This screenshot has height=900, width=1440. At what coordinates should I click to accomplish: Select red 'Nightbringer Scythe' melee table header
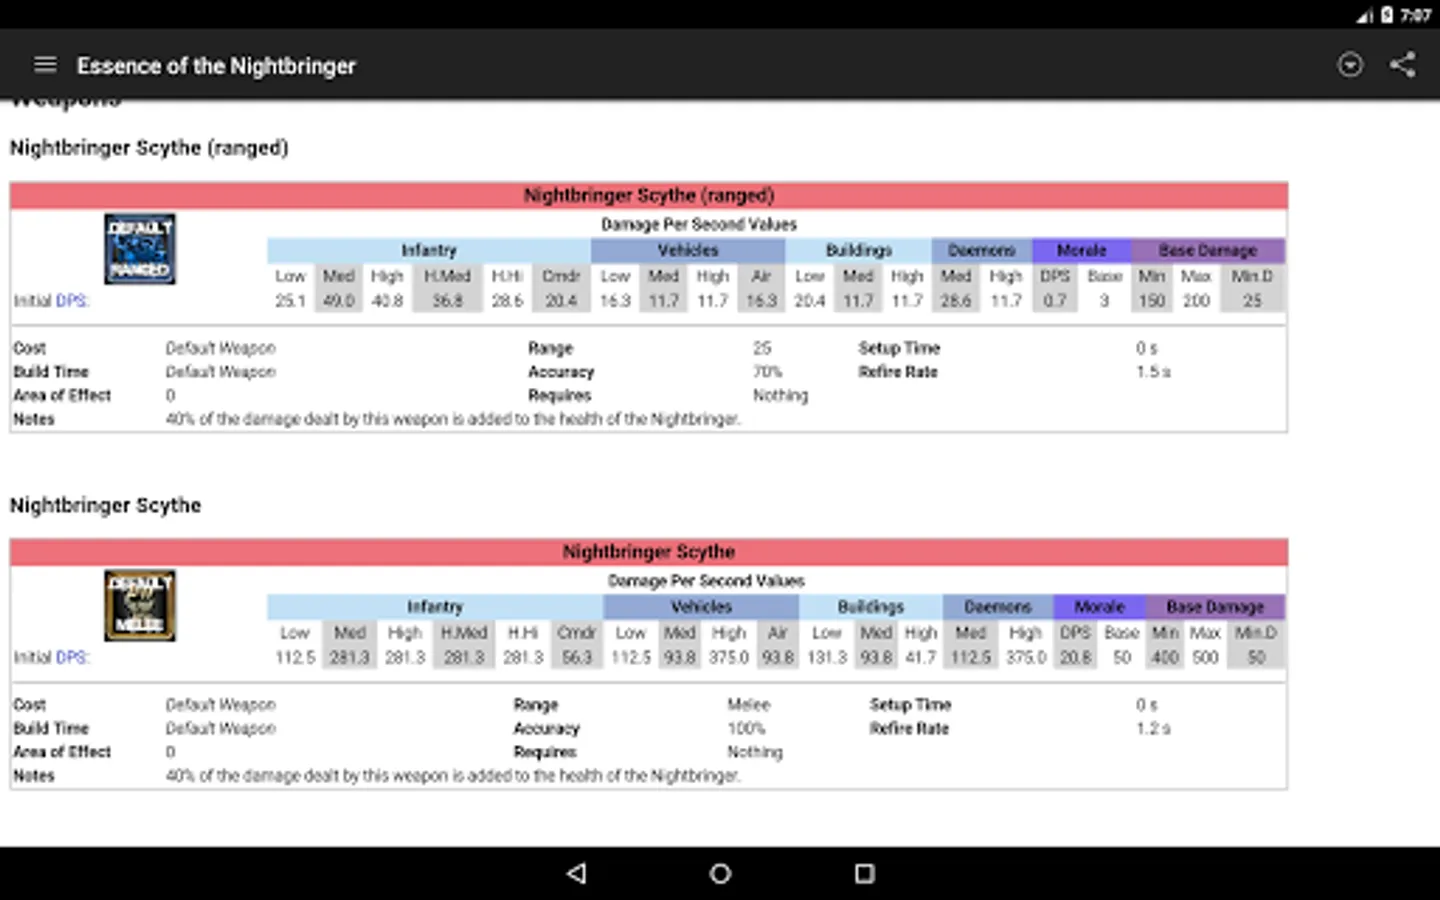point(649,551)
